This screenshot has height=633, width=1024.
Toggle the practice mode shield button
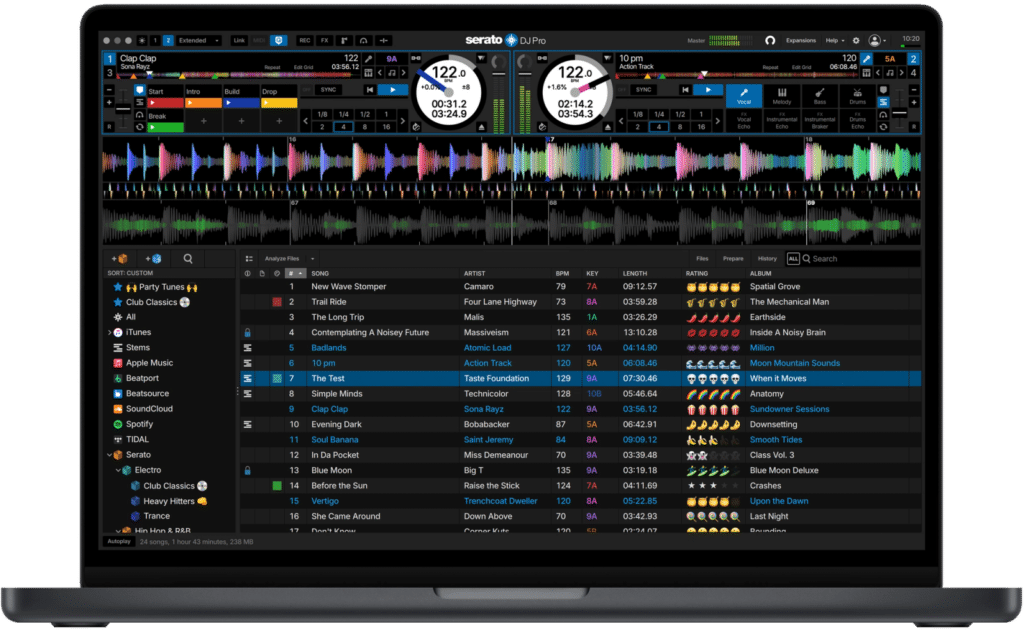pos(279,41)
